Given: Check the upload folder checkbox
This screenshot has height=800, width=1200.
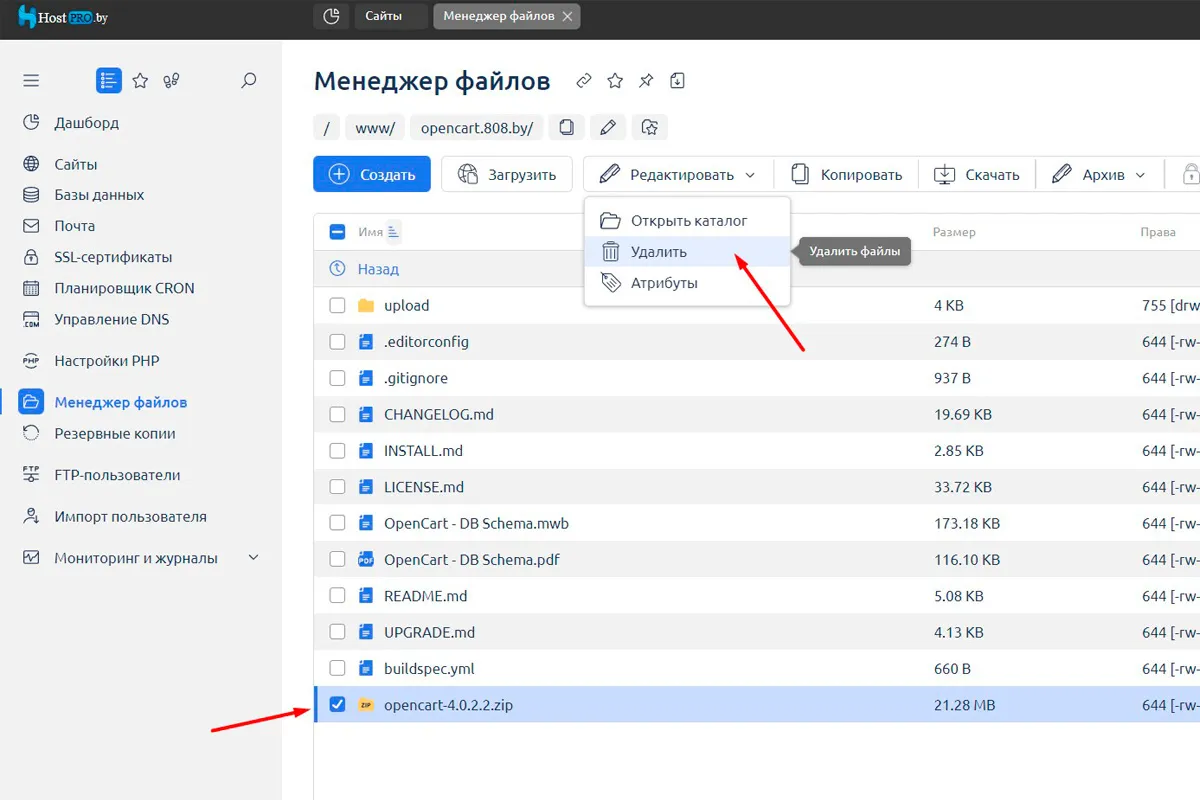Looking at the screenshot, I should click(338, 306).
